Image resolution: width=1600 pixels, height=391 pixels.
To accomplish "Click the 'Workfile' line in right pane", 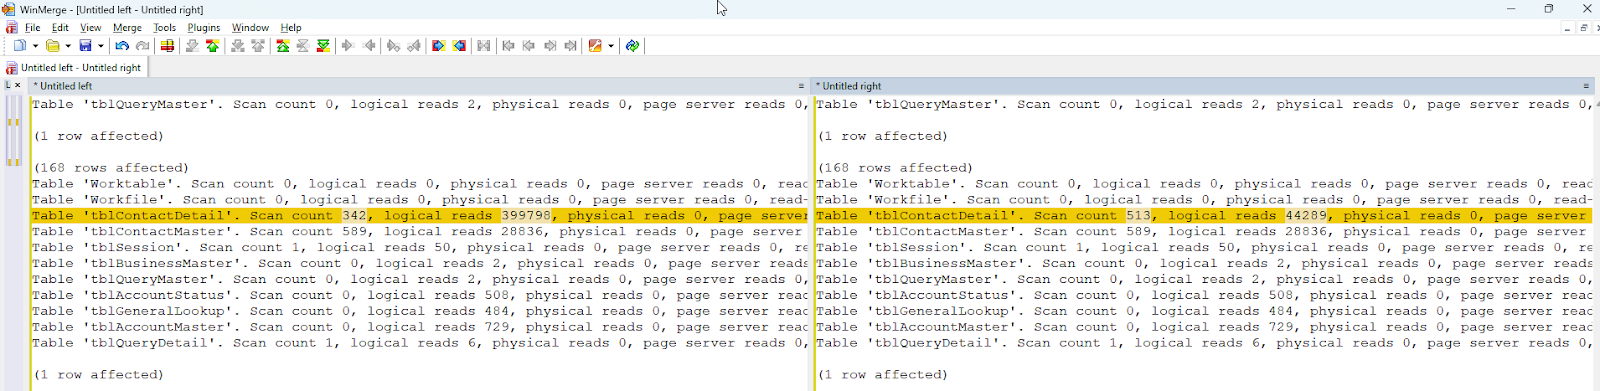I will (1204, 200).
